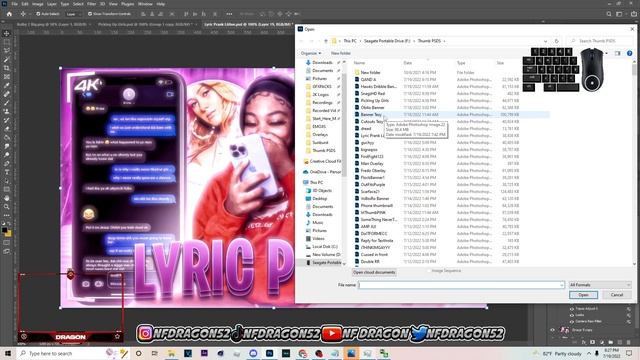Toggle the preview pane in Open dialog
Viewport: 640px width, 360px height.
(x=618, y=53)
